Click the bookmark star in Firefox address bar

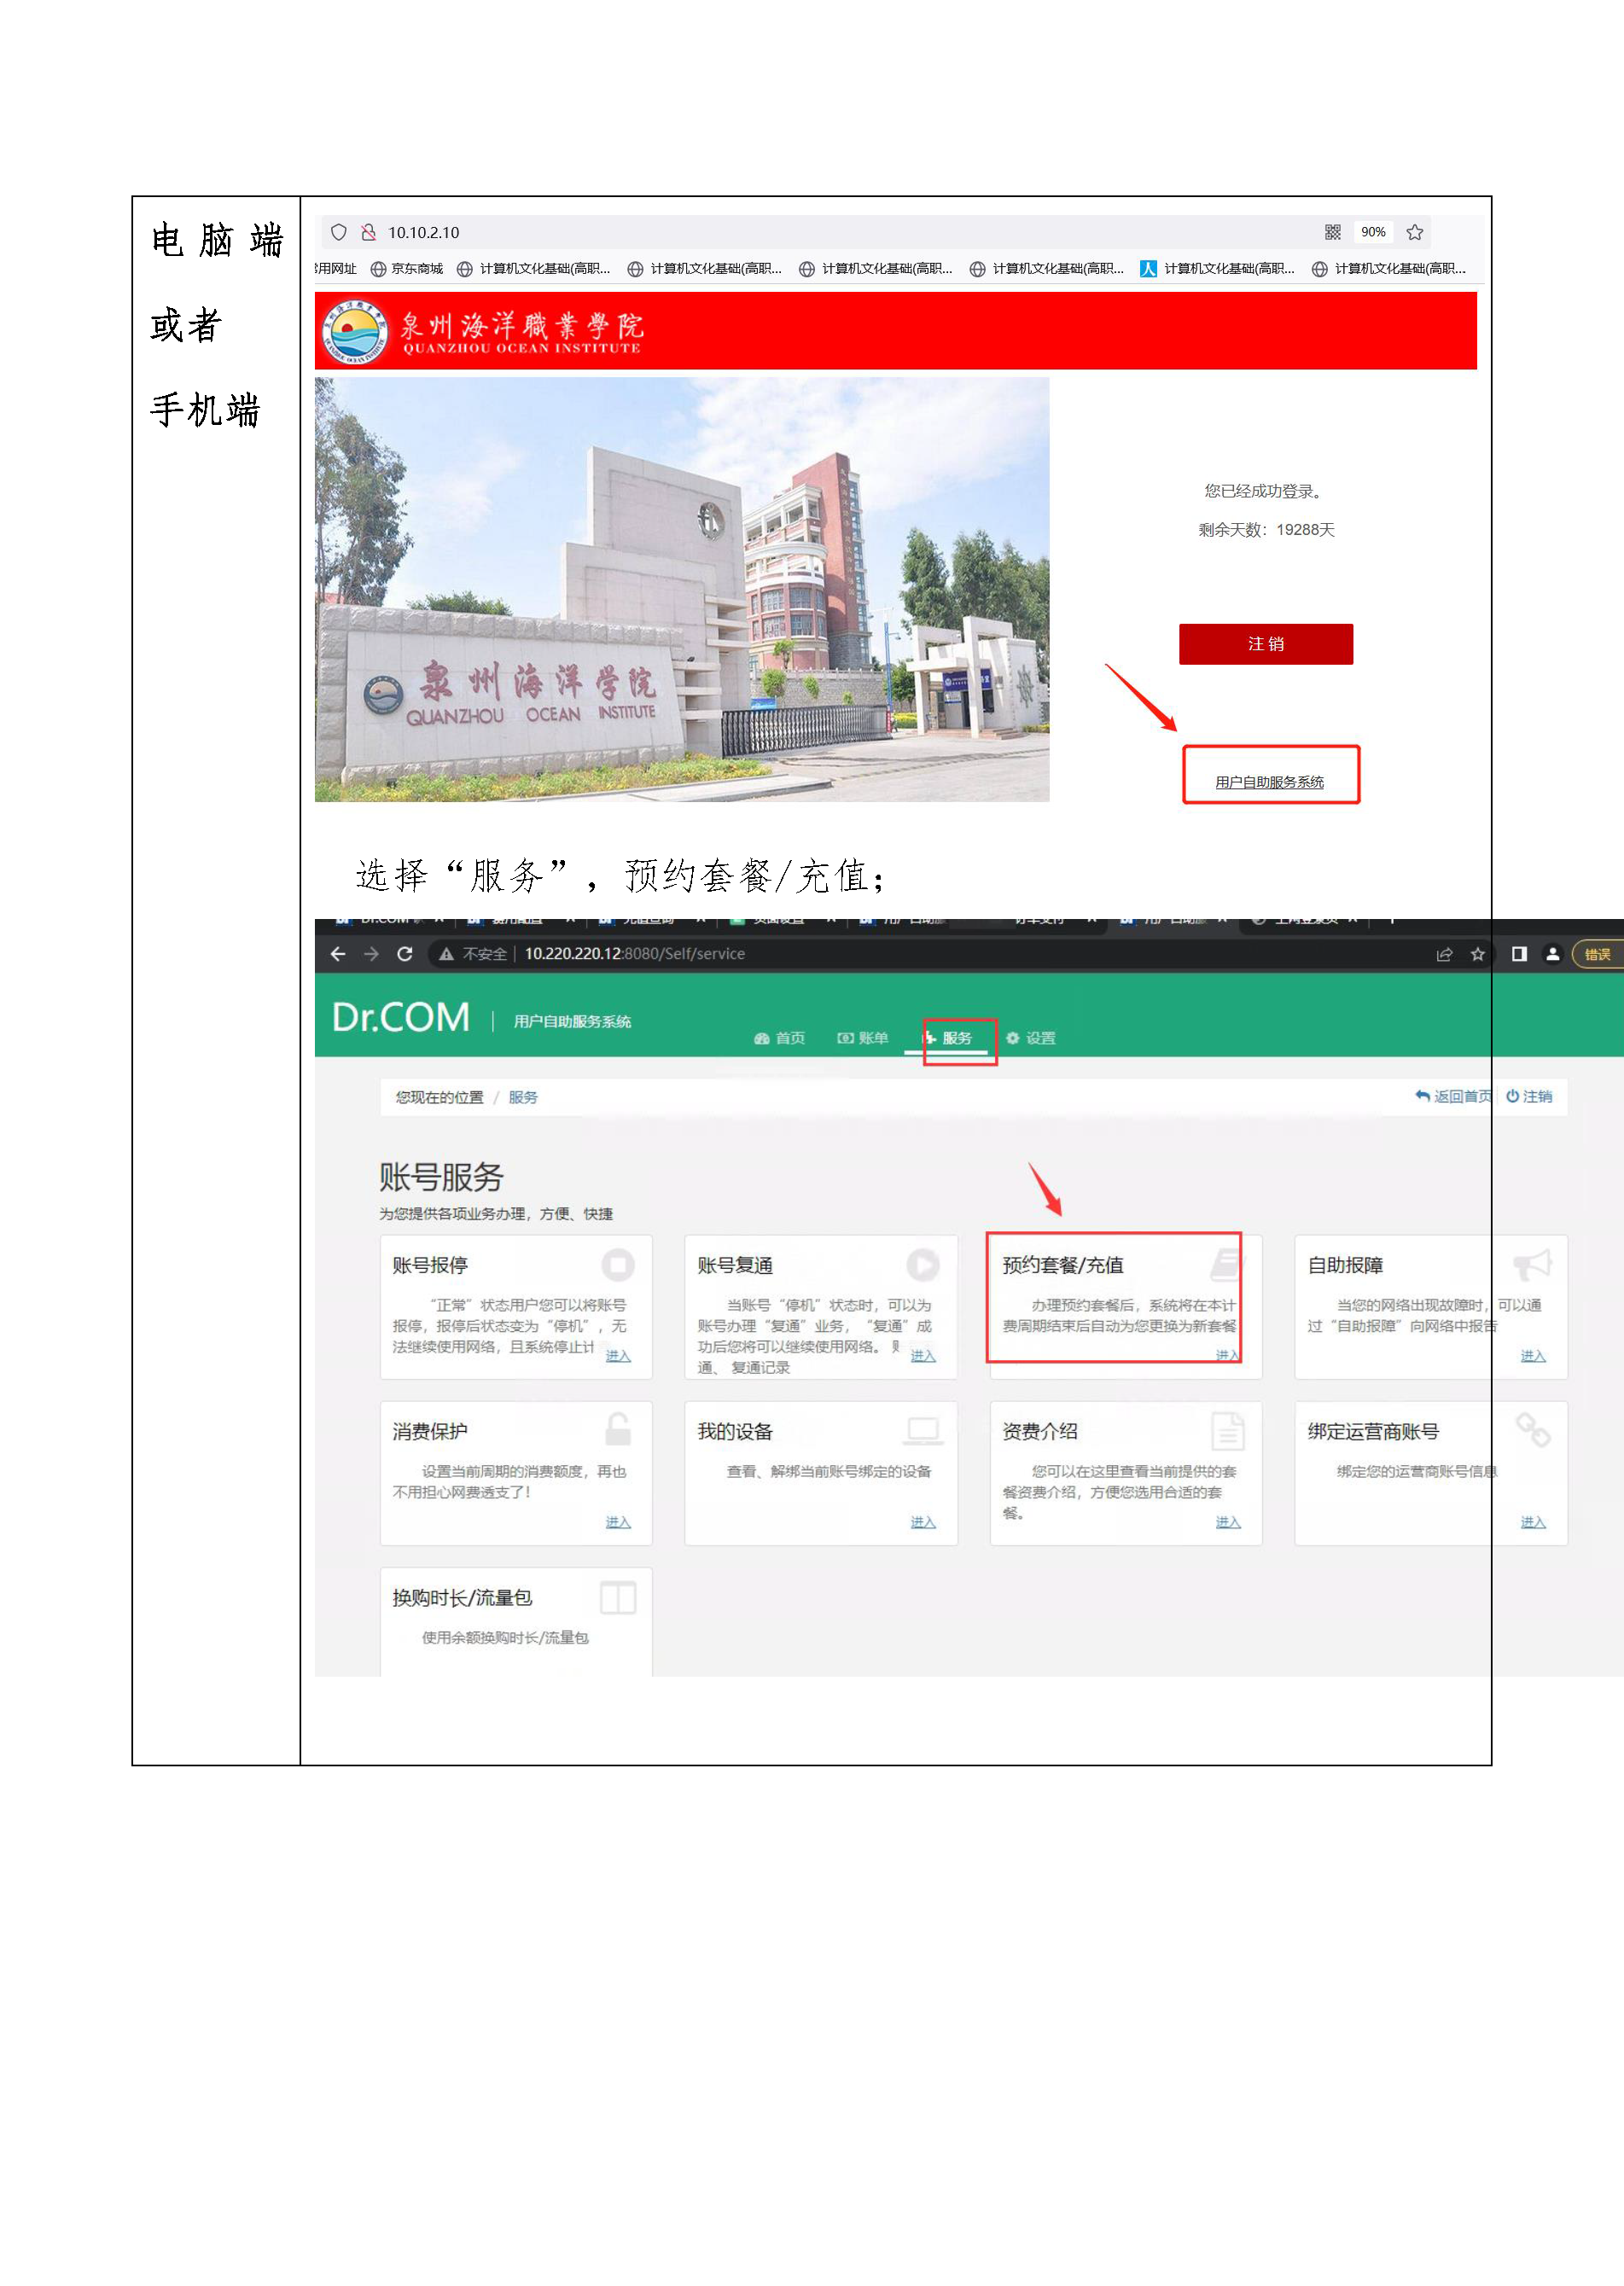(1414, 232)
